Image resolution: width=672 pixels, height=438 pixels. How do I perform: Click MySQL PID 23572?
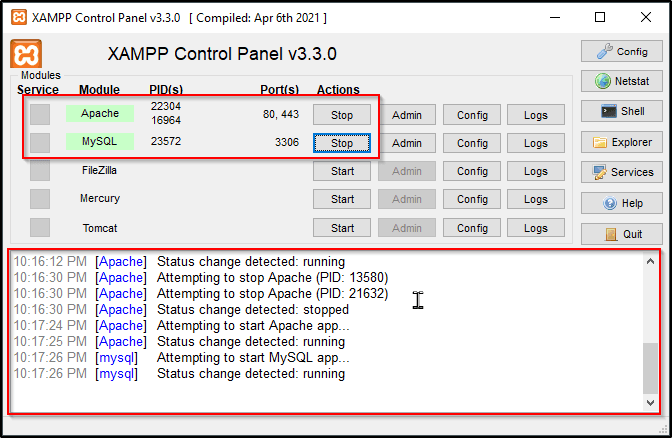pos(166,141)
